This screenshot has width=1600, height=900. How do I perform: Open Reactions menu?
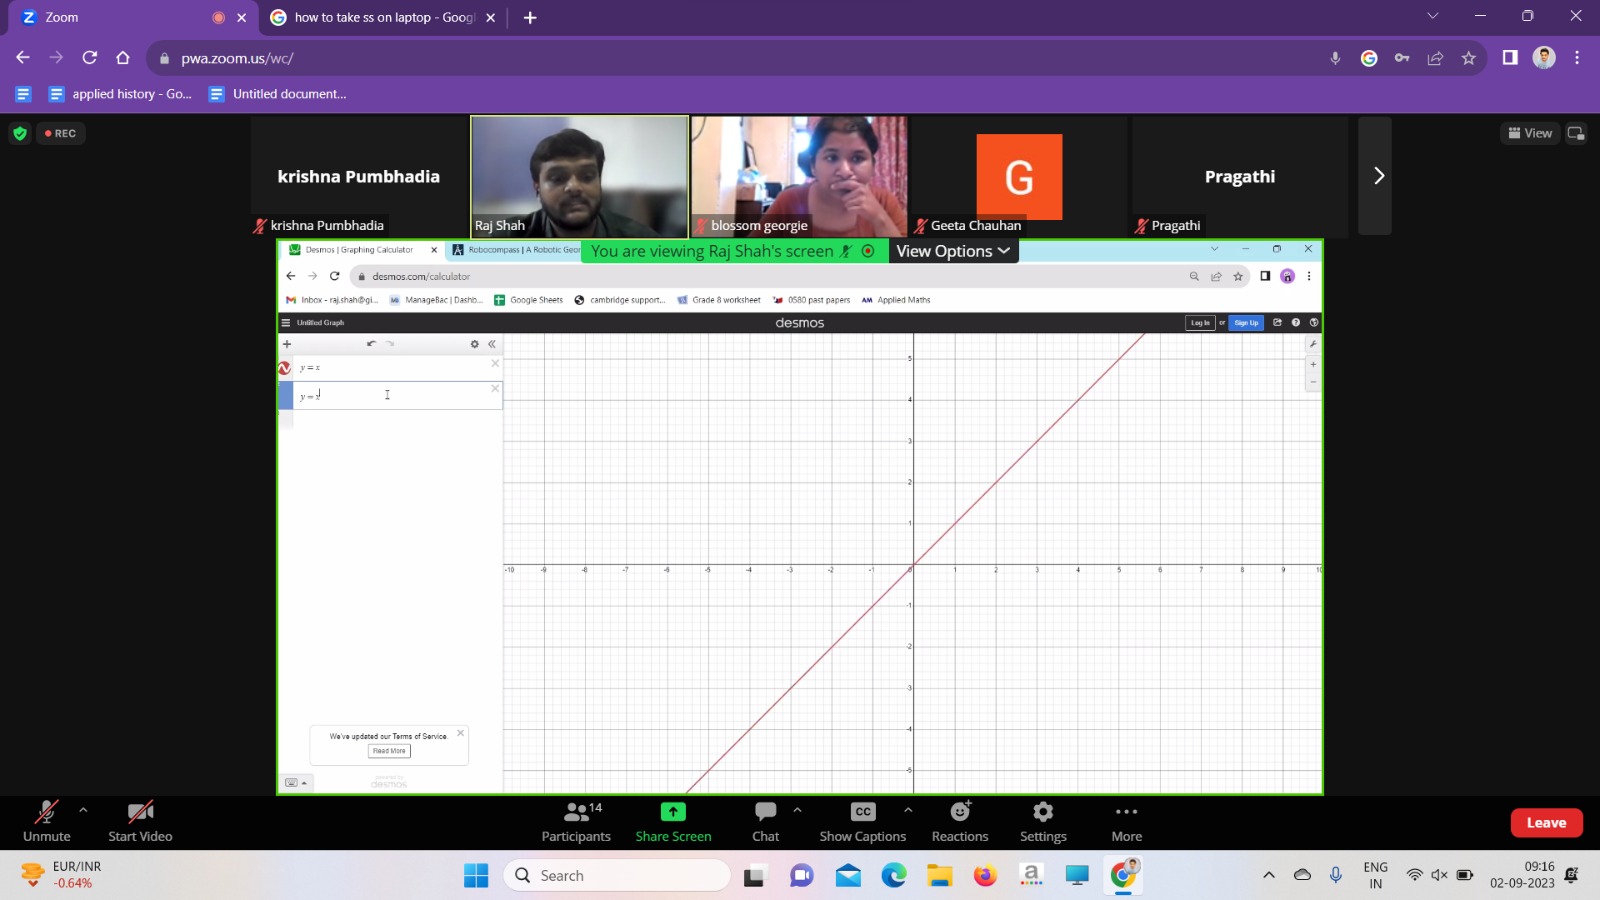[x=960, y=822]
